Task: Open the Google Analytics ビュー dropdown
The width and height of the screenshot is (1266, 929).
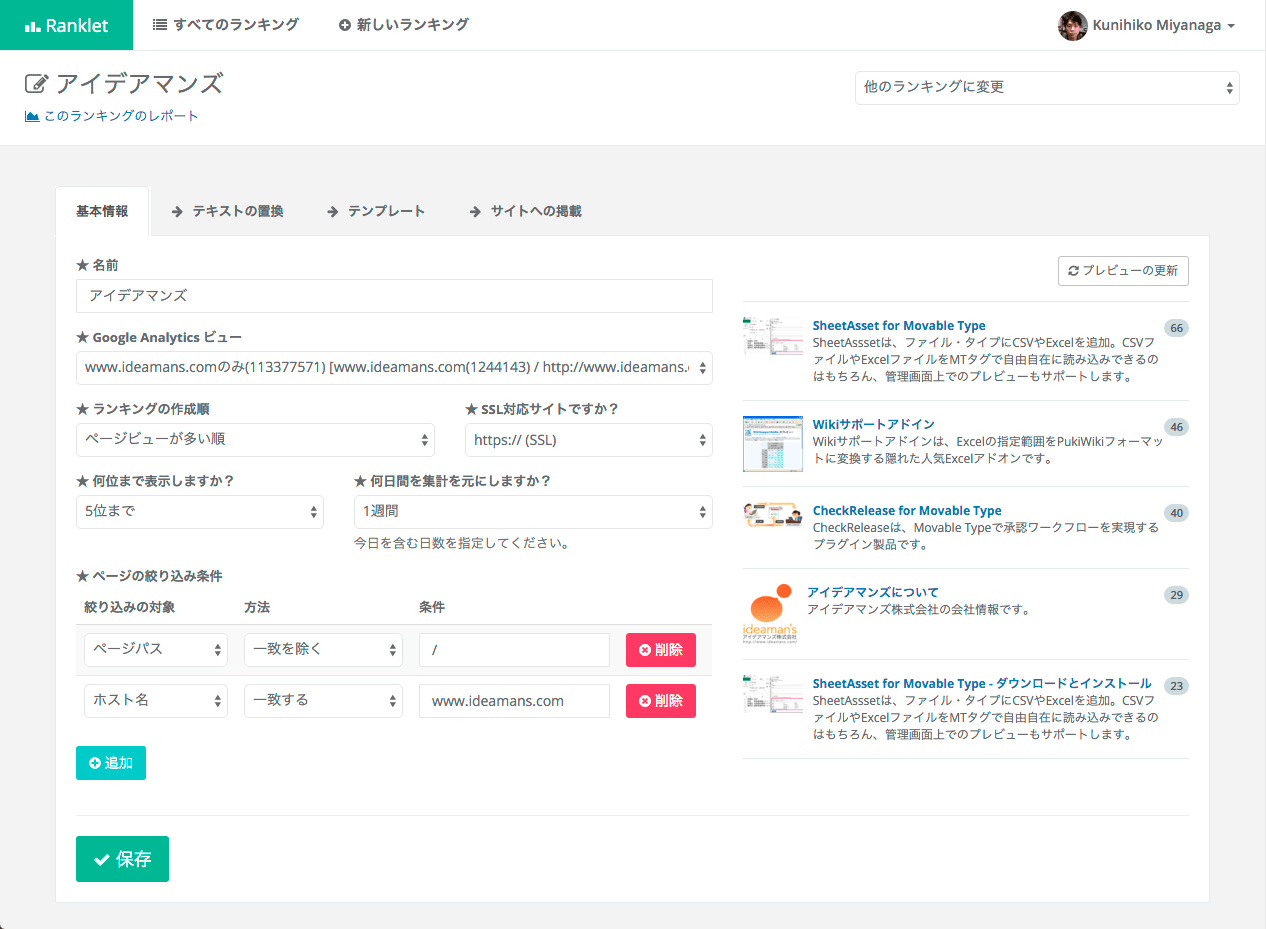Action: 394,368
